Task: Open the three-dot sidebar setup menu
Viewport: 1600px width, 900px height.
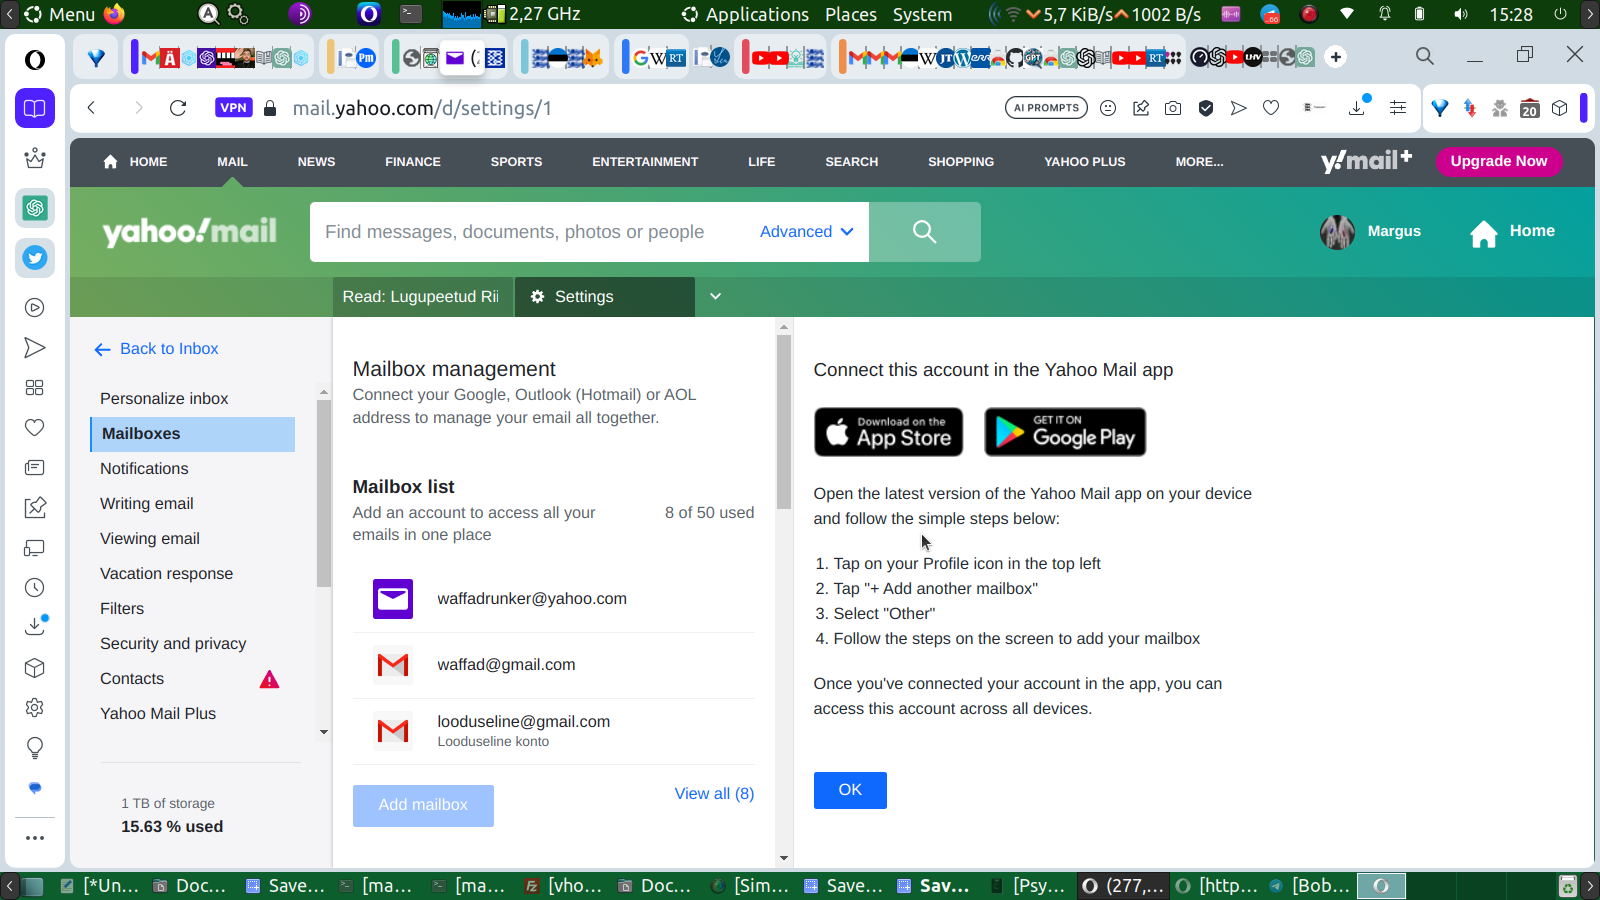Action: (35, 838)
